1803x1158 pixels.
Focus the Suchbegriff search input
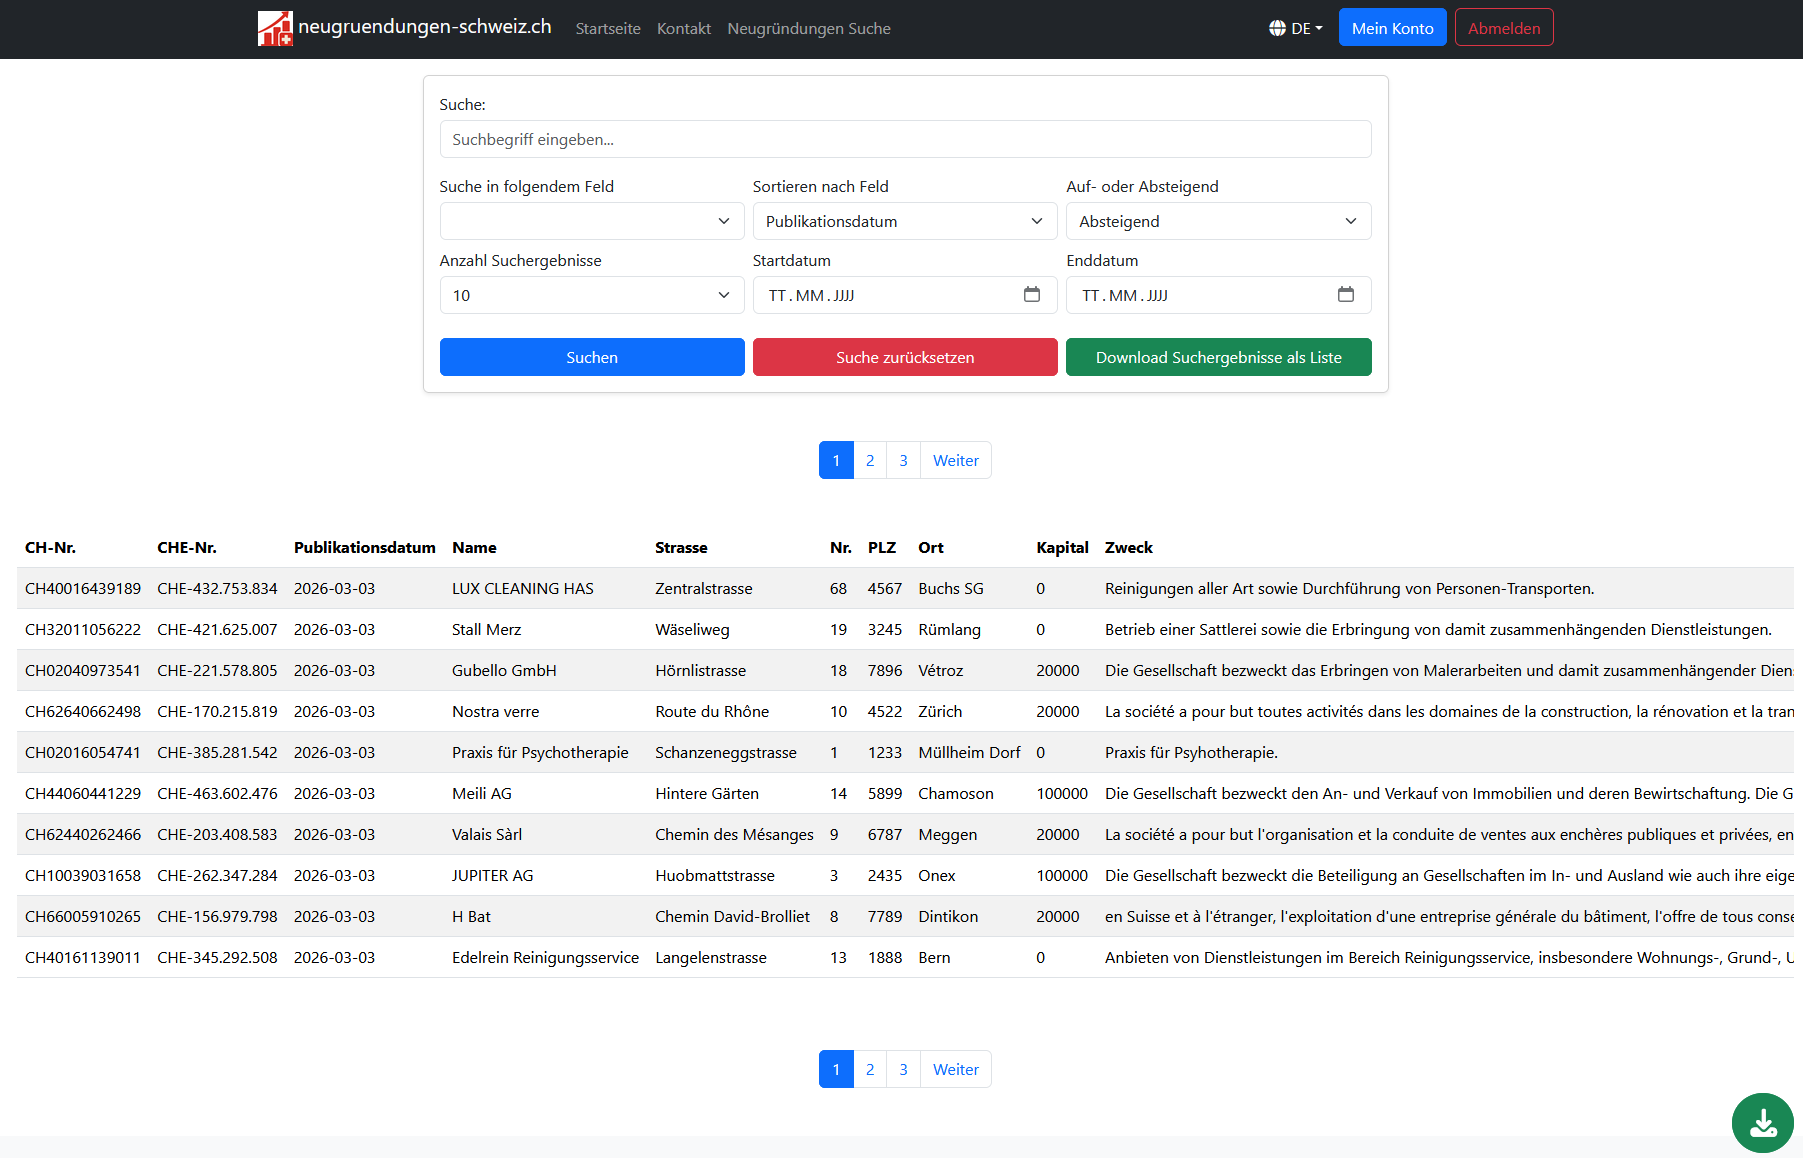[905, 139]
